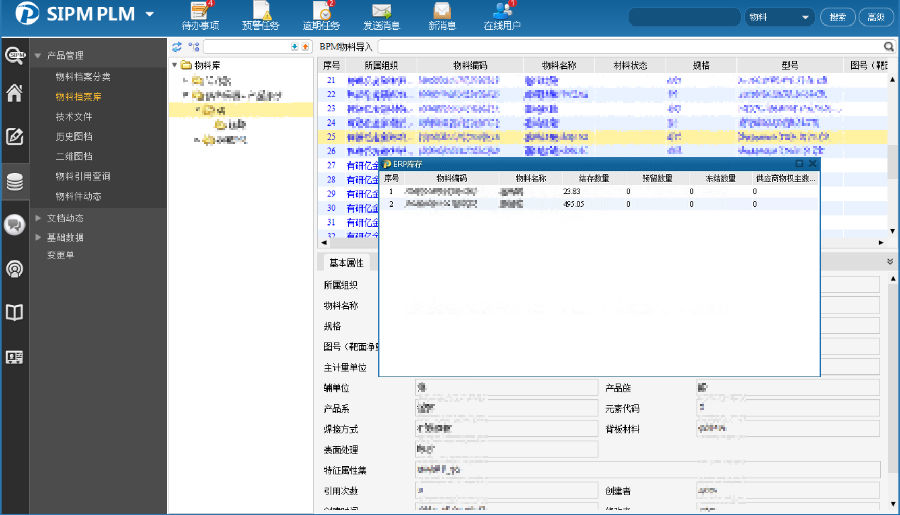Collapse the 物料库 root tree node
The width and height of the screenshot is (900, 515).
[174, 65]
